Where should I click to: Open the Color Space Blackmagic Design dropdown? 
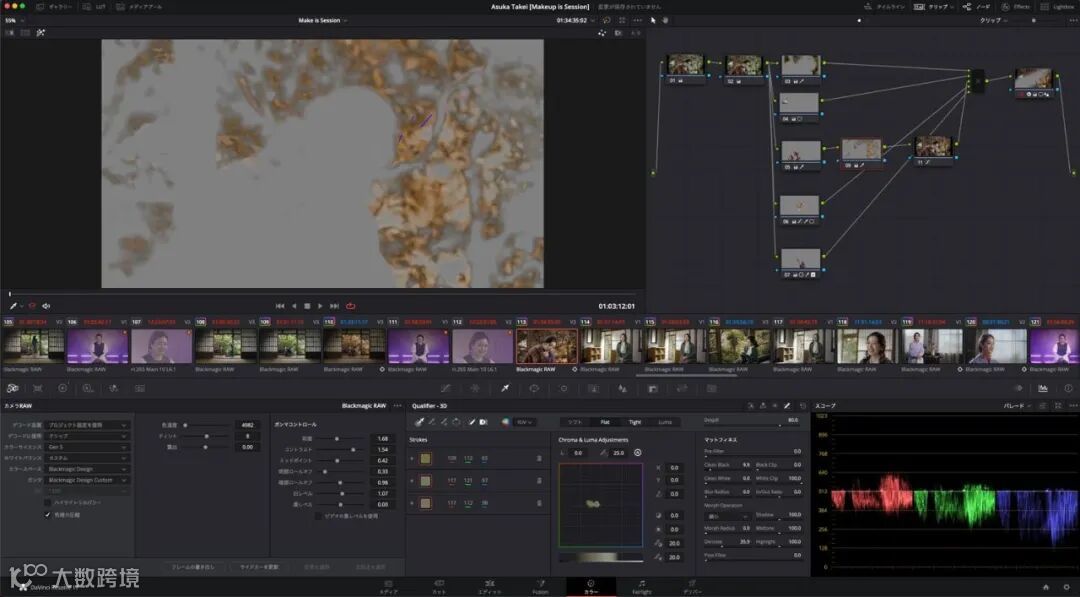pyautogui.click(x=88, y=469)
